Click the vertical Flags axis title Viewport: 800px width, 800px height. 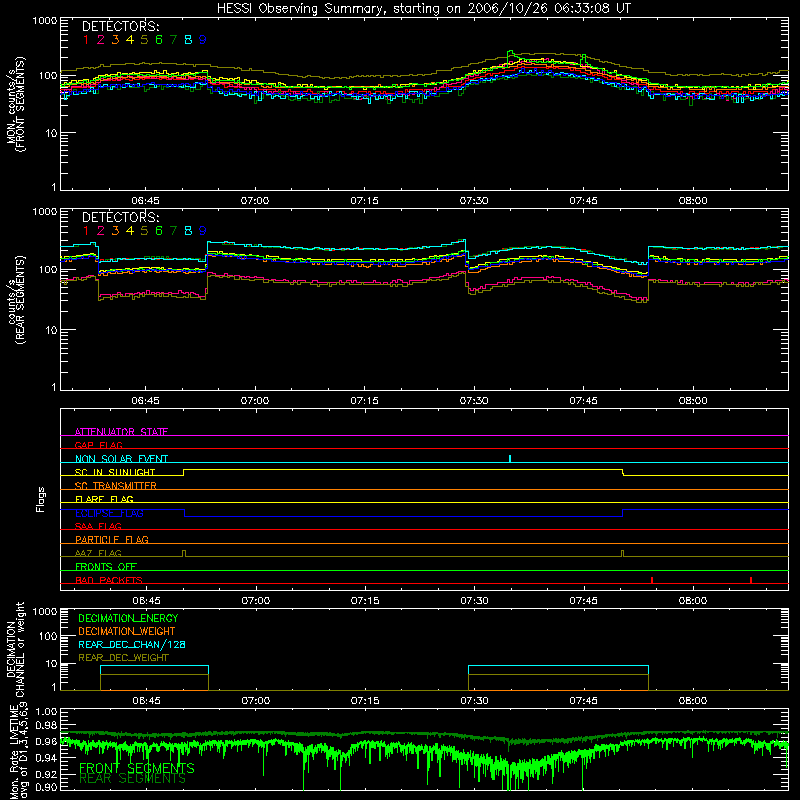pos(41,499)
